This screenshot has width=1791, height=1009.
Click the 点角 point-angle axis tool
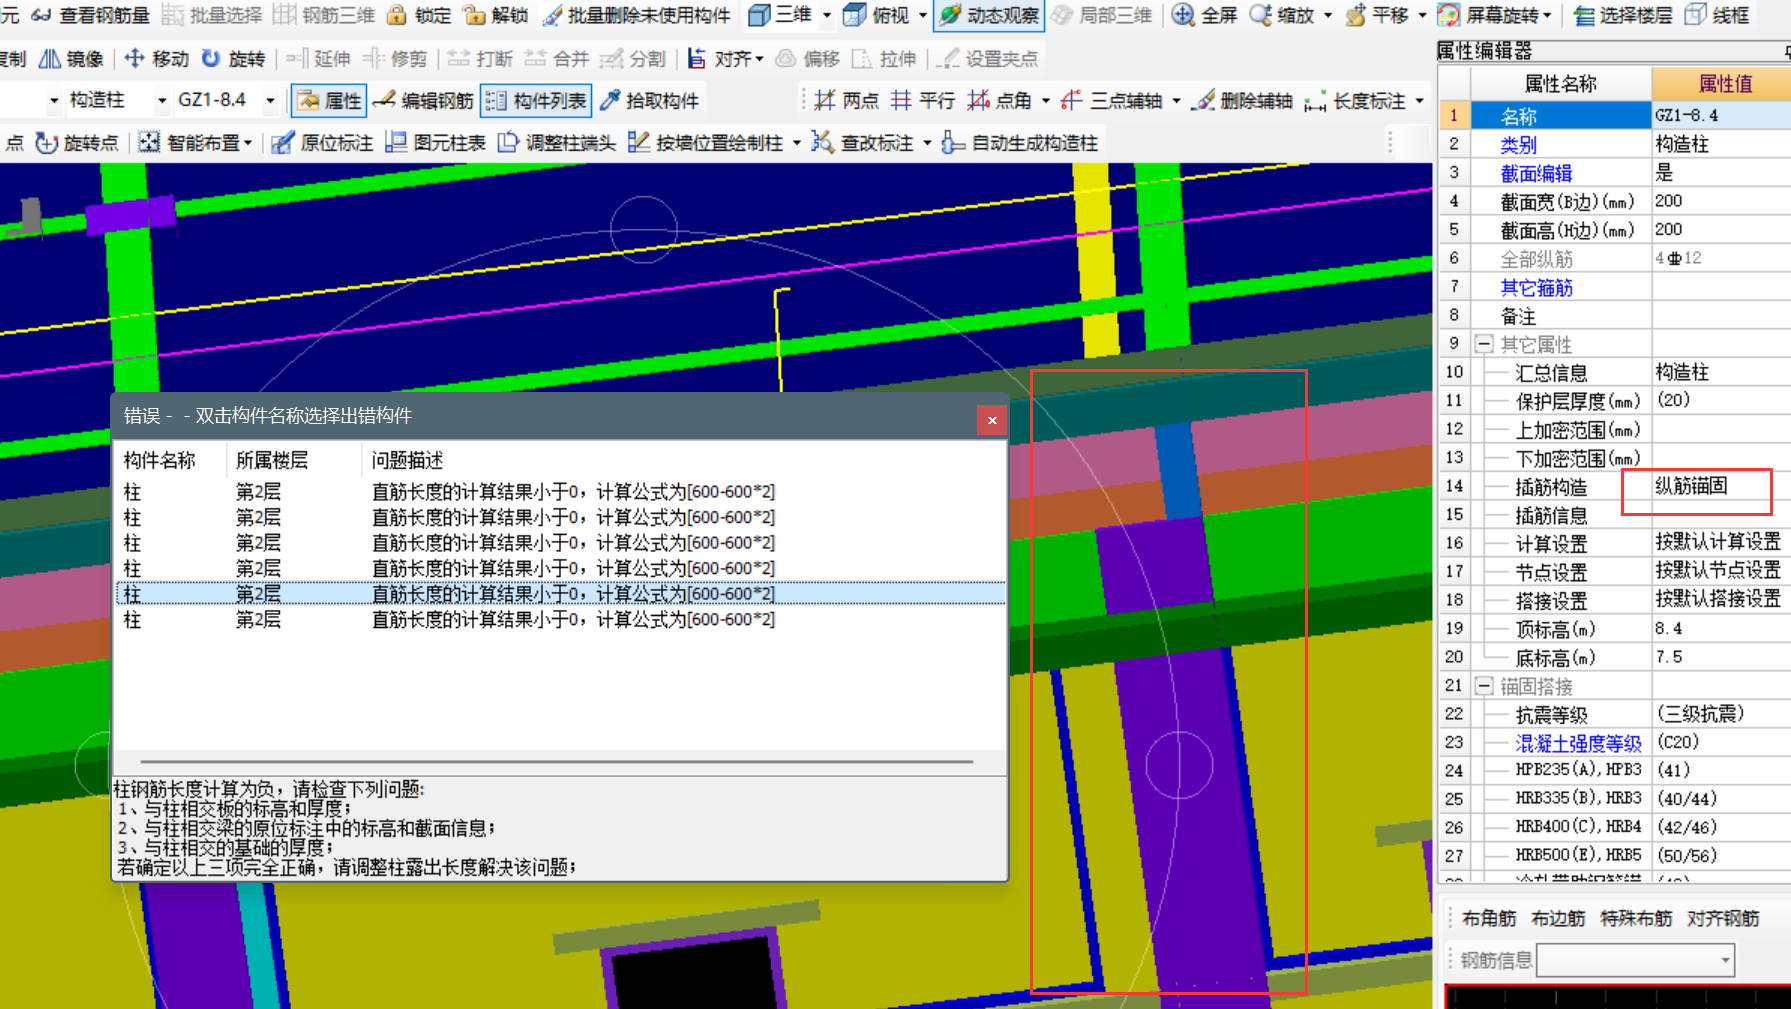click(999, 101)
